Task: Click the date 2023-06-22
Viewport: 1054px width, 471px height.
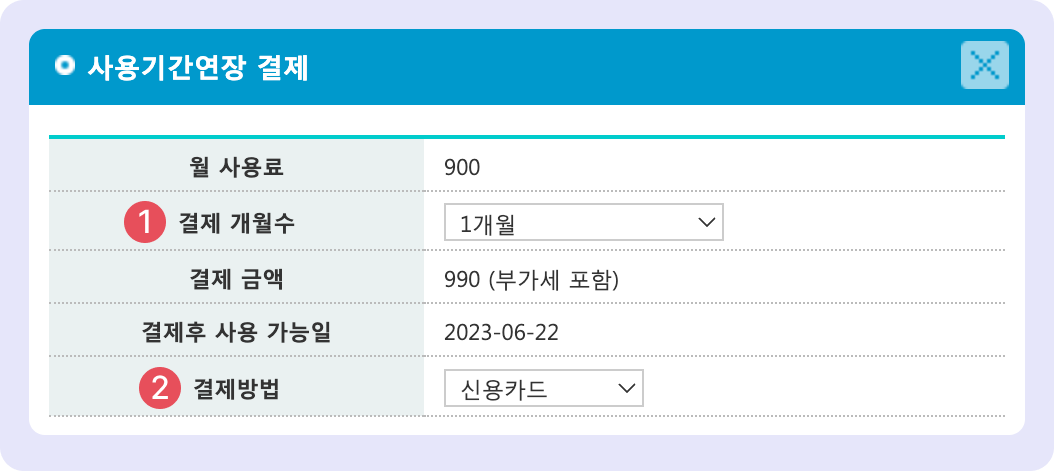Action: coord(502,333)
